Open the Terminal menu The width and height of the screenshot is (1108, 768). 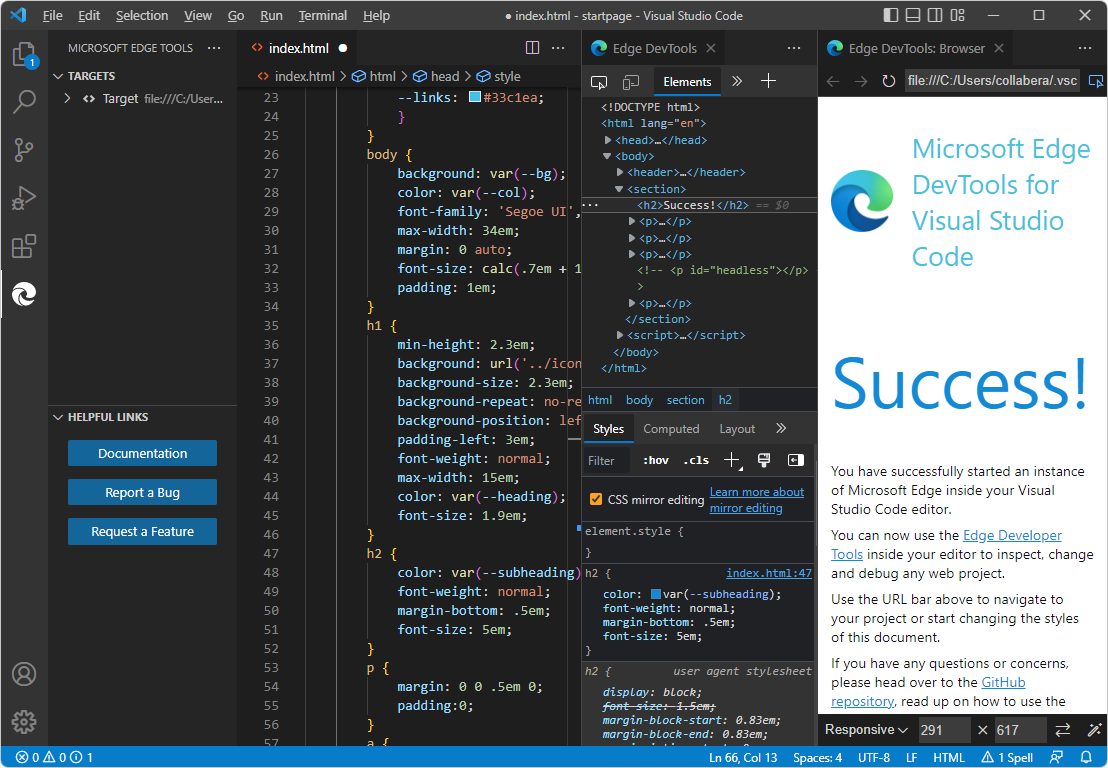pyautogui.click(x=322, y=15)
